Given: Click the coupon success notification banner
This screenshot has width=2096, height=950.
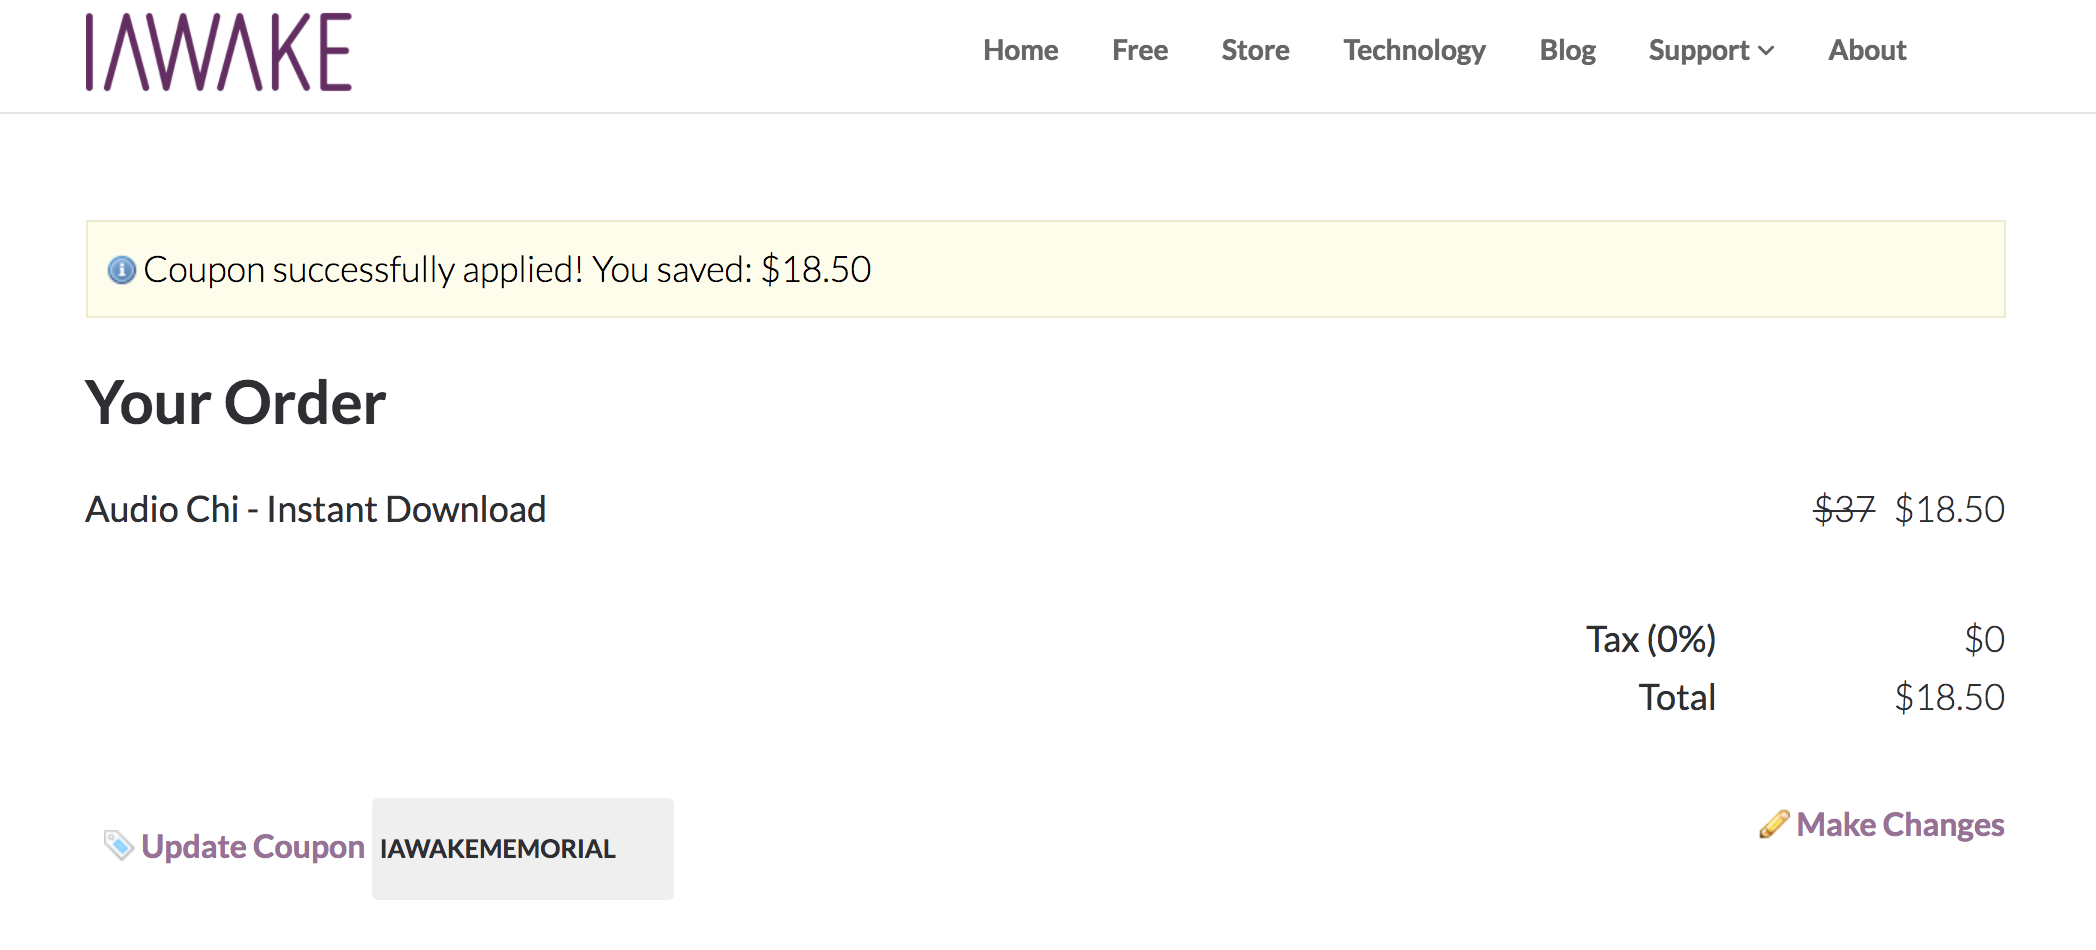Looking at the screenshot, I should click(x=1046, y=269).
